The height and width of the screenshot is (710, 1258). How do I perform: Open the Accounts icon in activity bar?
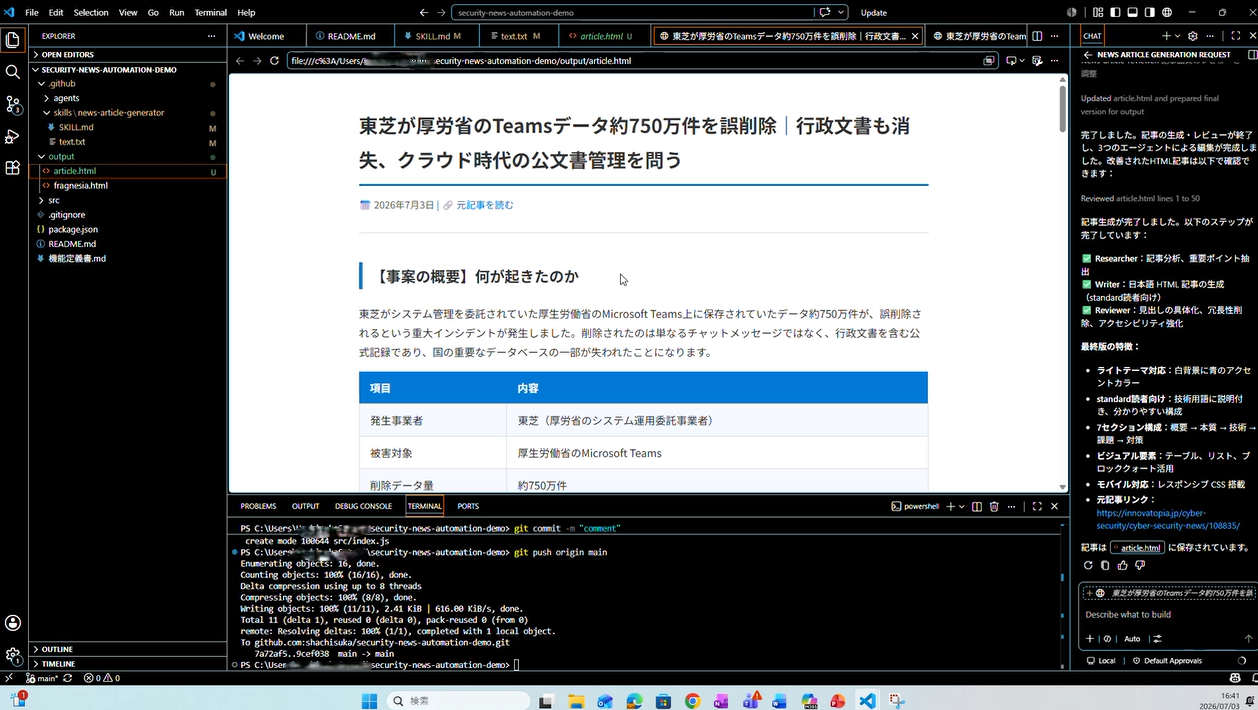(13, 623)
